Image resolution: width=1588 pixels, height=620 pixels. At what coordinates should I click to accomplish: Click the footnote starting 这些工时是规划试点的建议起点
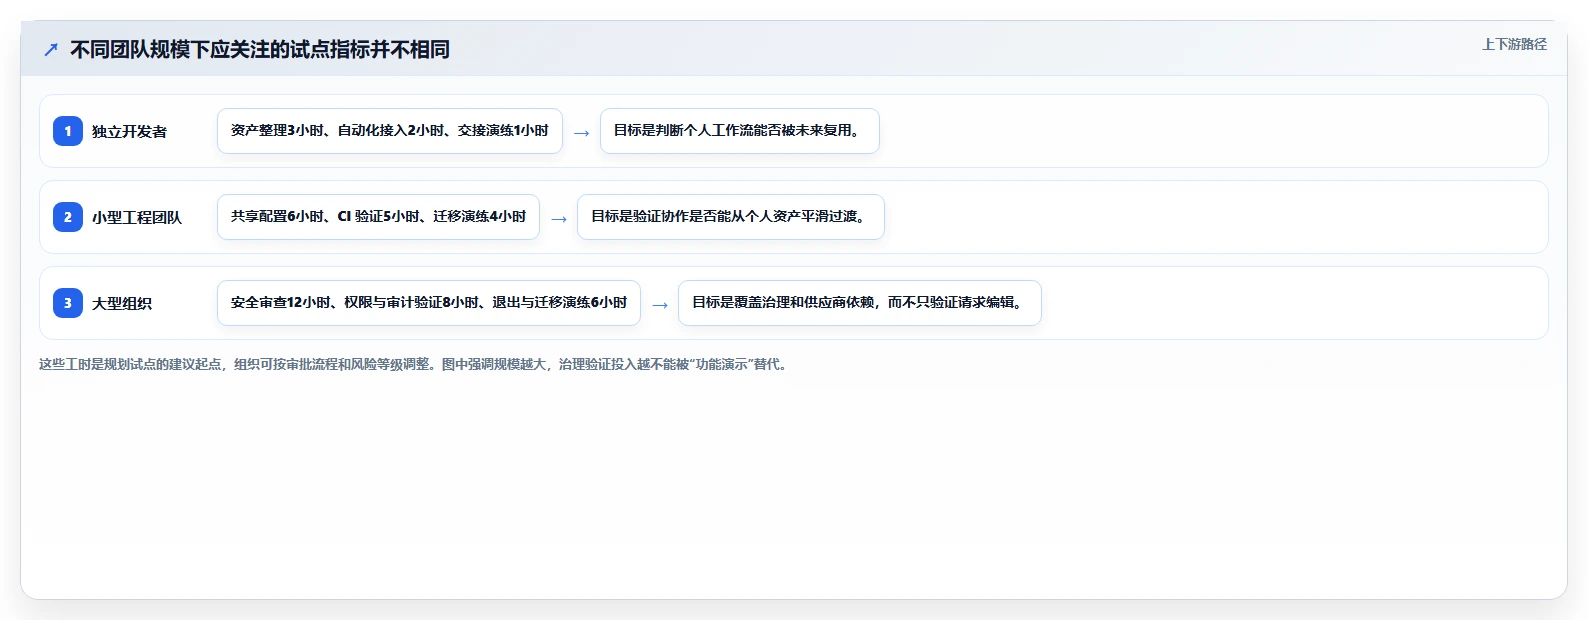[415, 364]
